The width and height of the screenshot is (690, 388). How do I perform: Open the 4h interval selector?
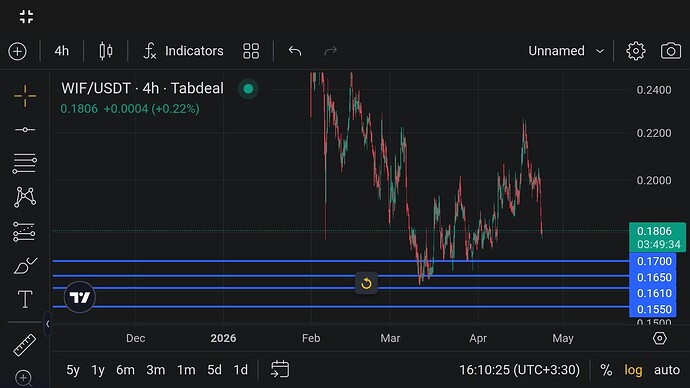pos(62,51)
